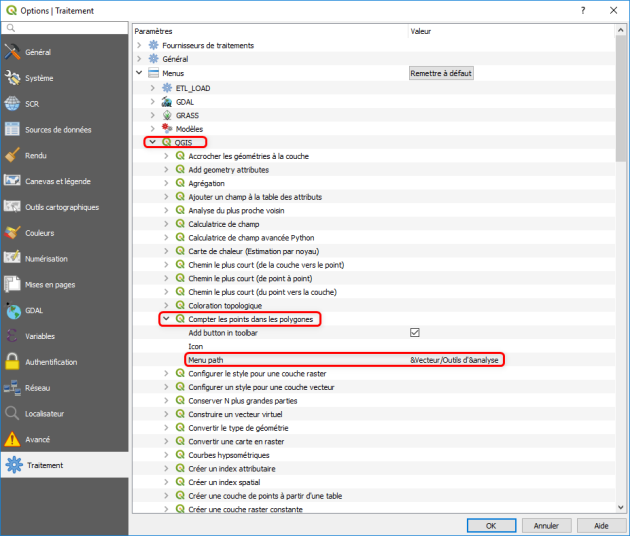Select Coloration topologique entry
This screenshot has width=630, height=536.
point(225,305)
